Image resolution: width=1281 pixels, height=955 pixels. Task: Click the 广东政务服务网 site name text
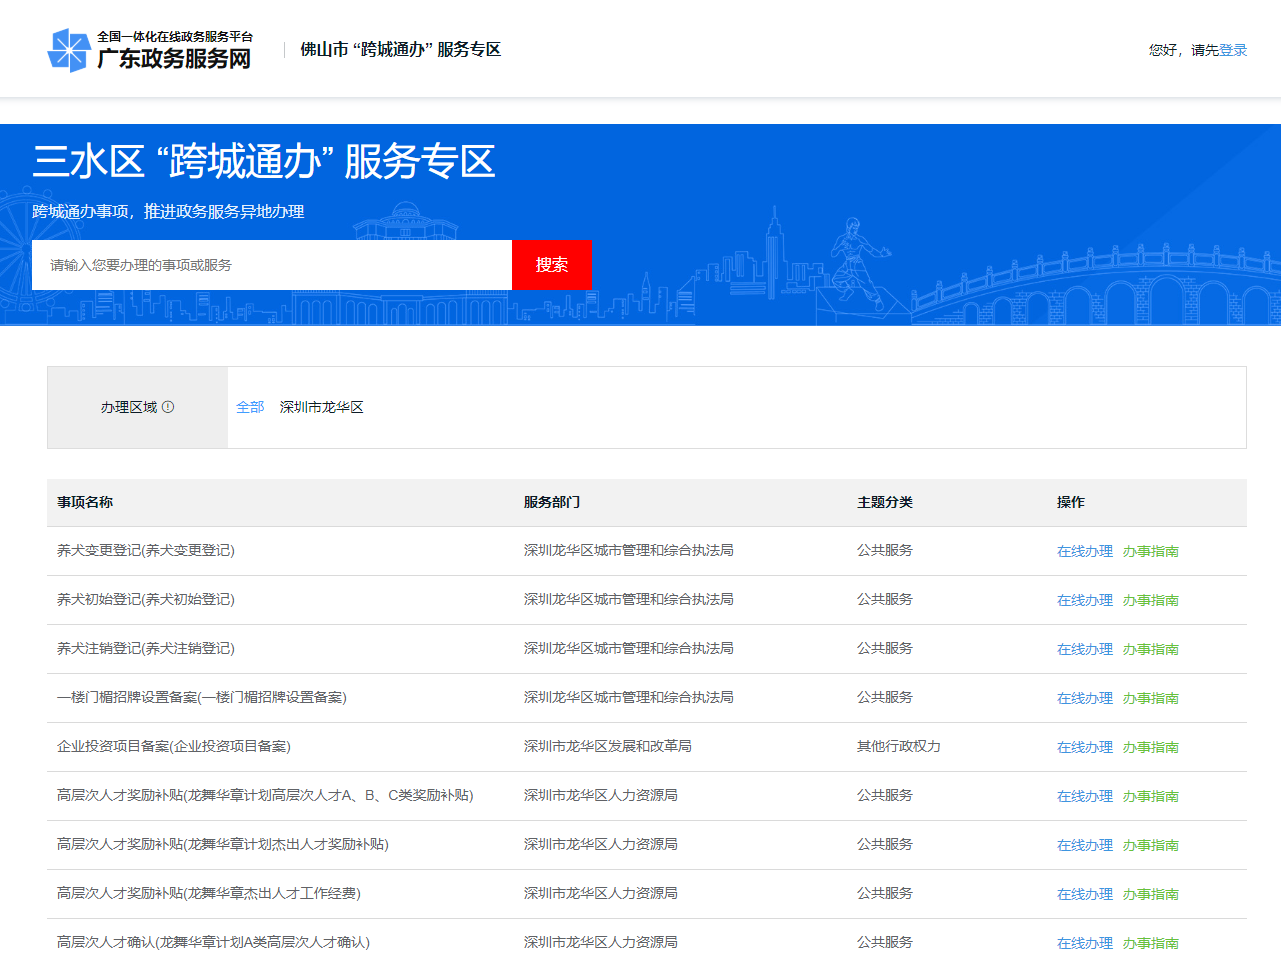[x=174, y=59]
